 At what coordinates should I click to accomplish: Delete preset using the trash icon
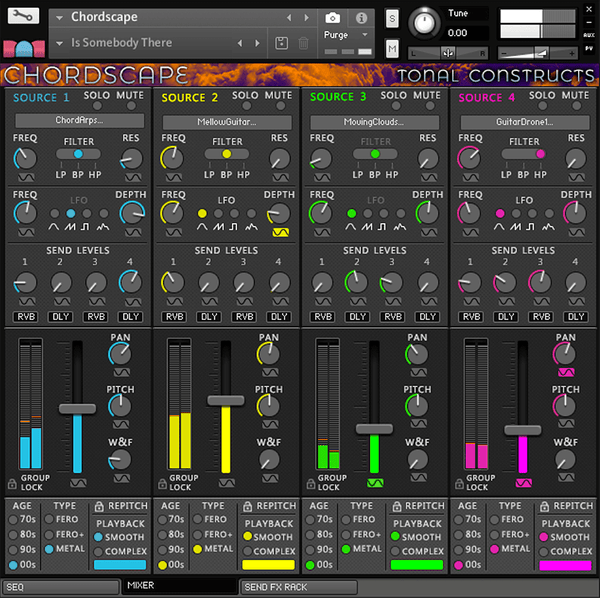(304, 43)
